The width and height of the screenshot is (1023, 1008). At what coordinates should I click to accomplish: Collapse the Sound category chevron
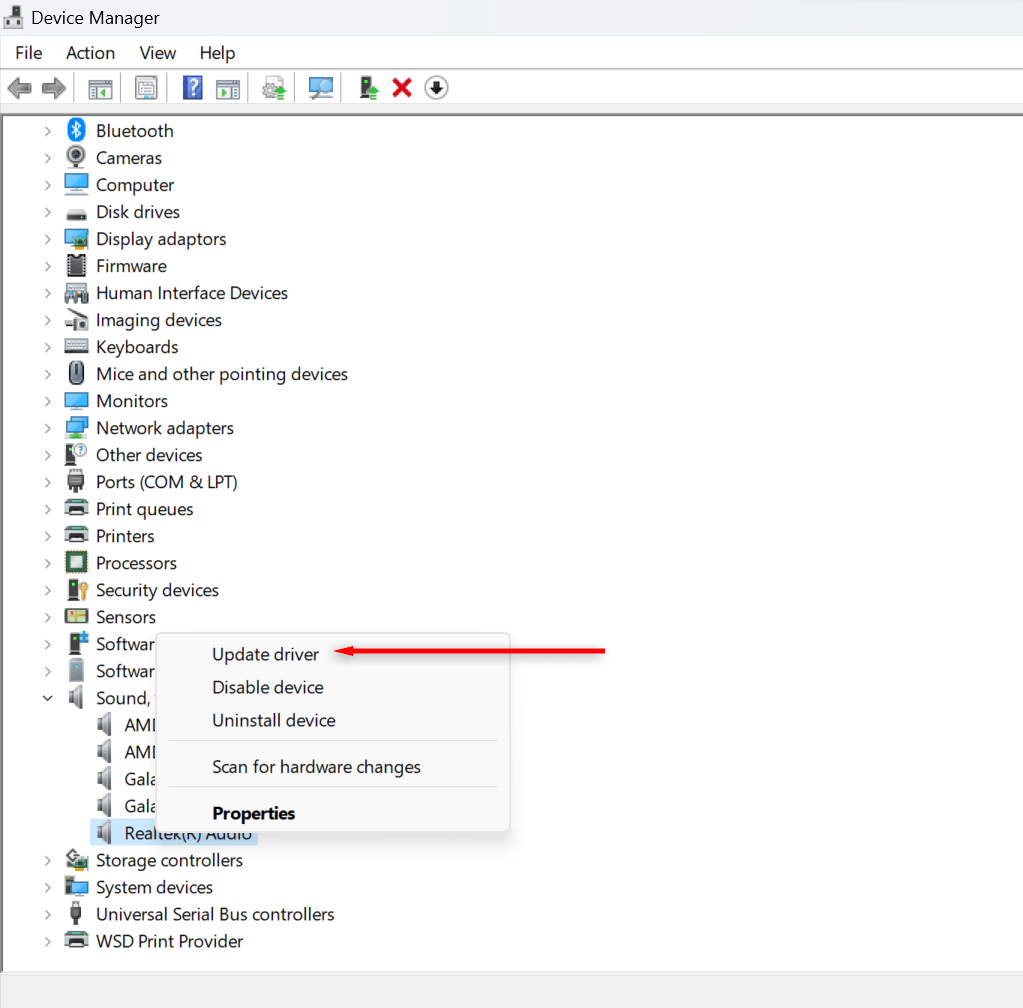click(47, 698)
